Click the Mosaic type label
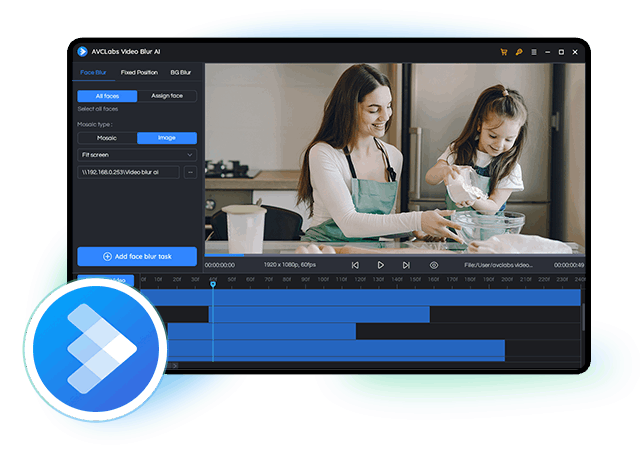The height and width of the screenshot is (450, 640). [95, 124]
